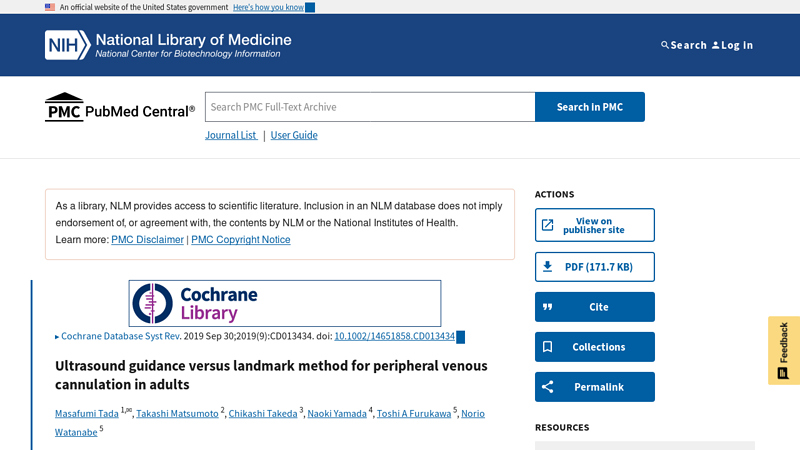Expand the Cochrane Database Syst Rev journal triangle
Image resolution: width=800 pixels, height=450 pixels.
[57, 337]
